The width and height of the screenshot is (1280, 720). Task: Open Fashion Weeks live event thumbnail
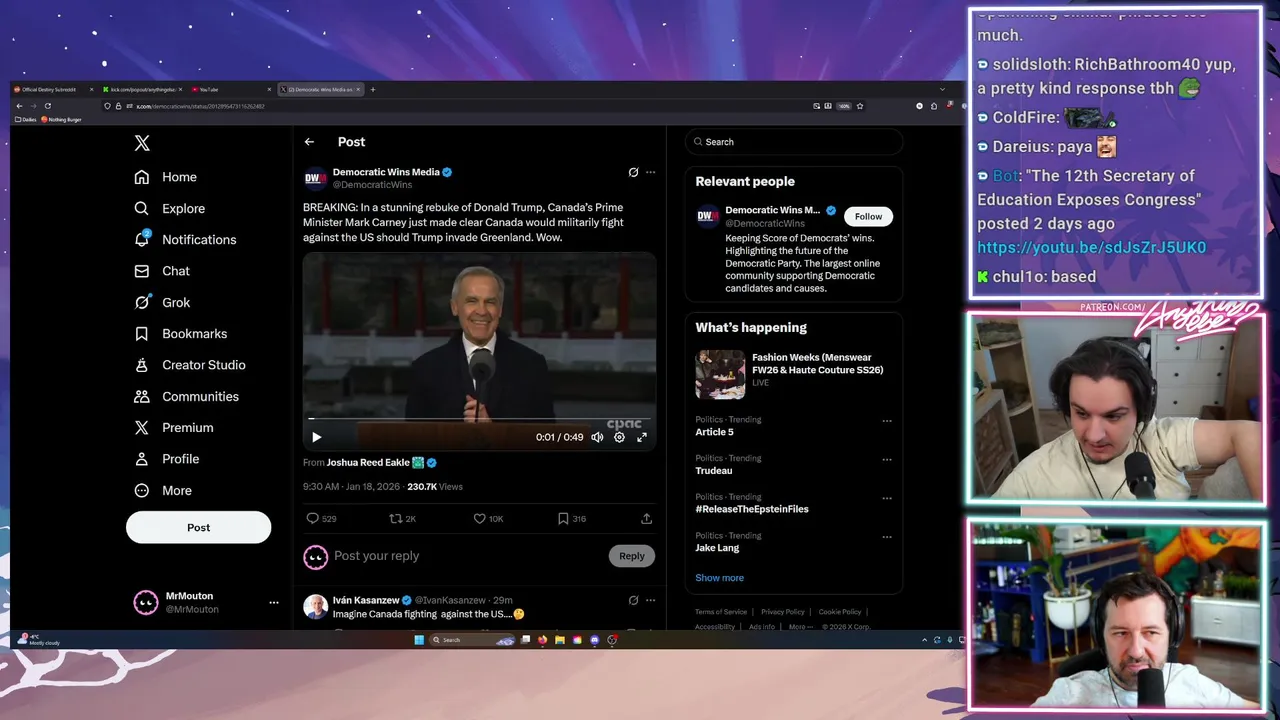[x=720, y=375]
